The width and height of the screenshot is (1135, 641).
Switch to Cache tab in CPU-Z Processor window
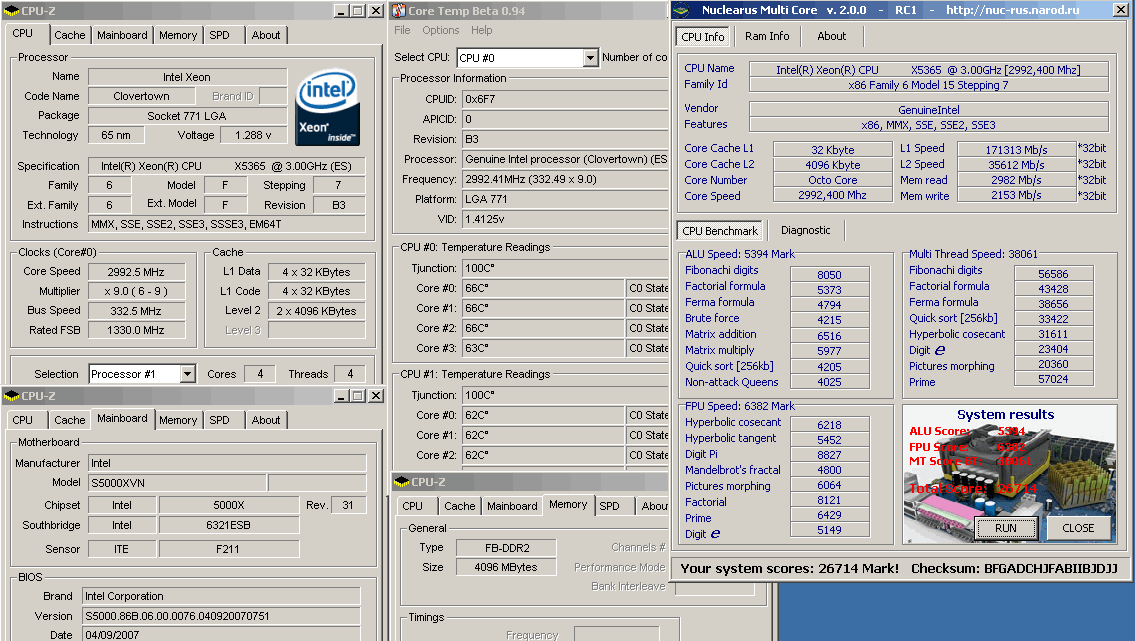[69, 35]
